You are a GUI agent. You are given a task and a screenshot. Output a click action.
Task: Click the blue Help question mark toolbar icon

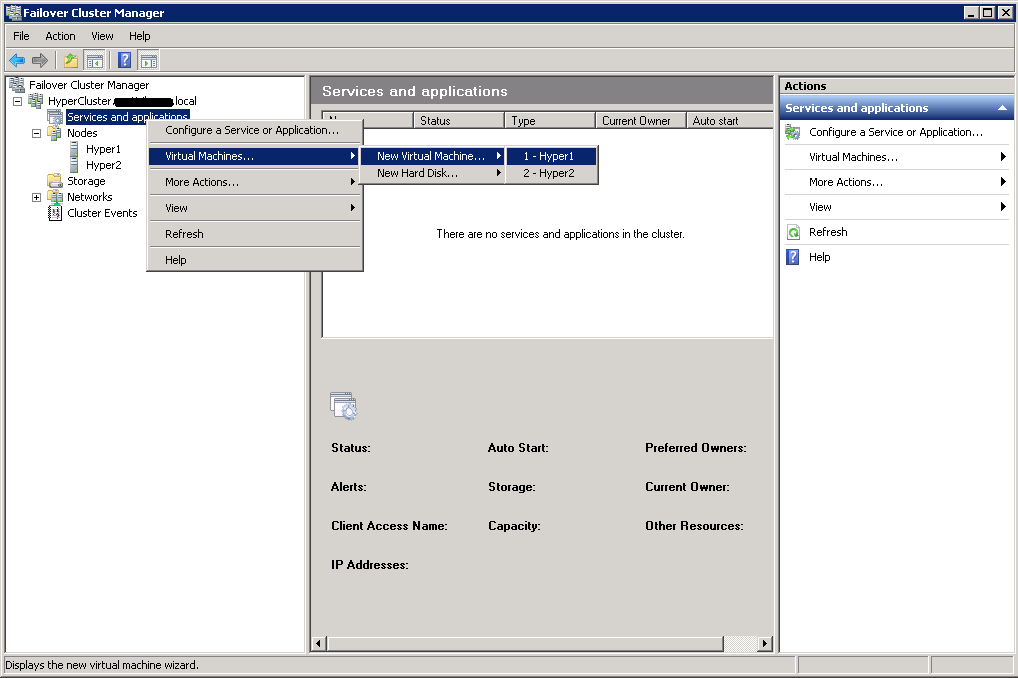[x=125, y=60]
